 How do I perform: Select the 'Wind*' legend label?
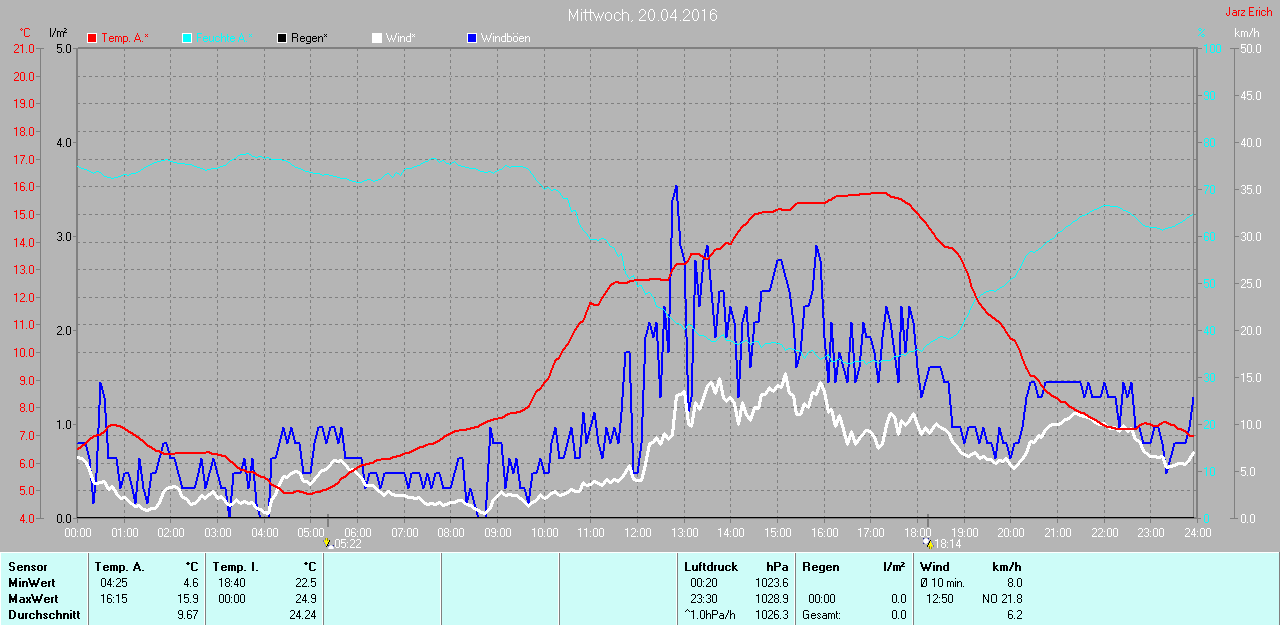(x=401, y=38)
